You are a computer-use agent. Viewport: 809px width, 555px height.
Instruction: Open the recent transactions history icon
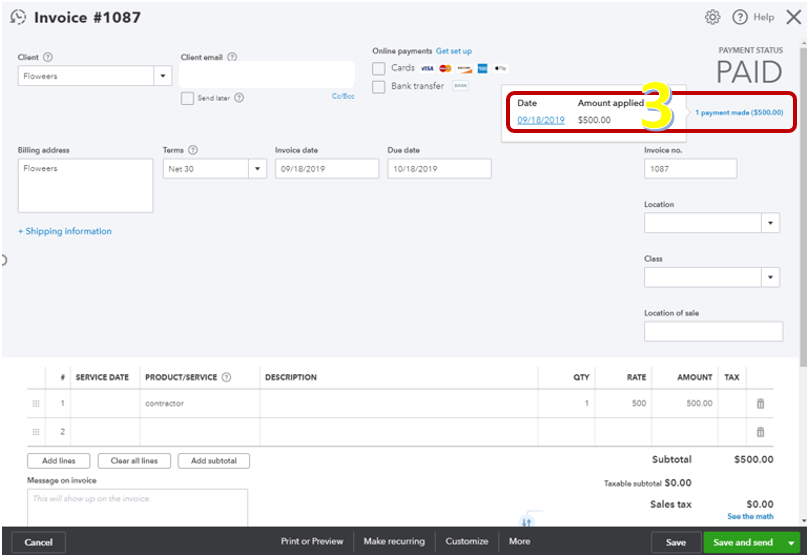[18, 17]
